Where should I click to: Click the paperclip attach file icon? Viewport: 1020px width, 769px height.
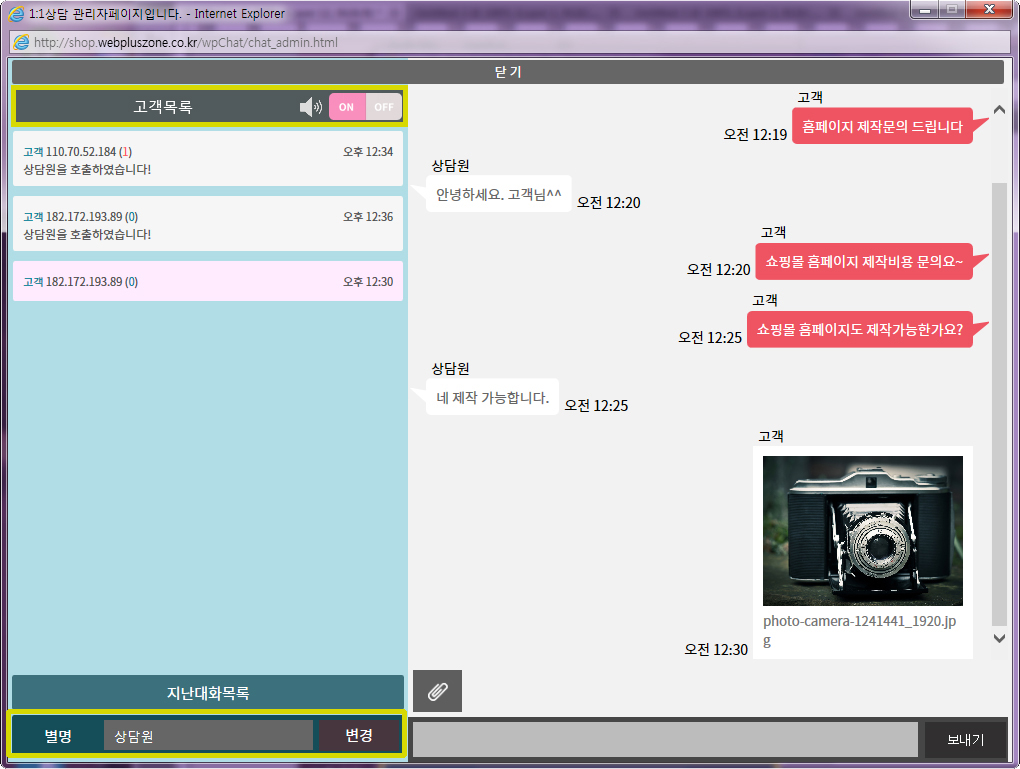pos(437,691)
